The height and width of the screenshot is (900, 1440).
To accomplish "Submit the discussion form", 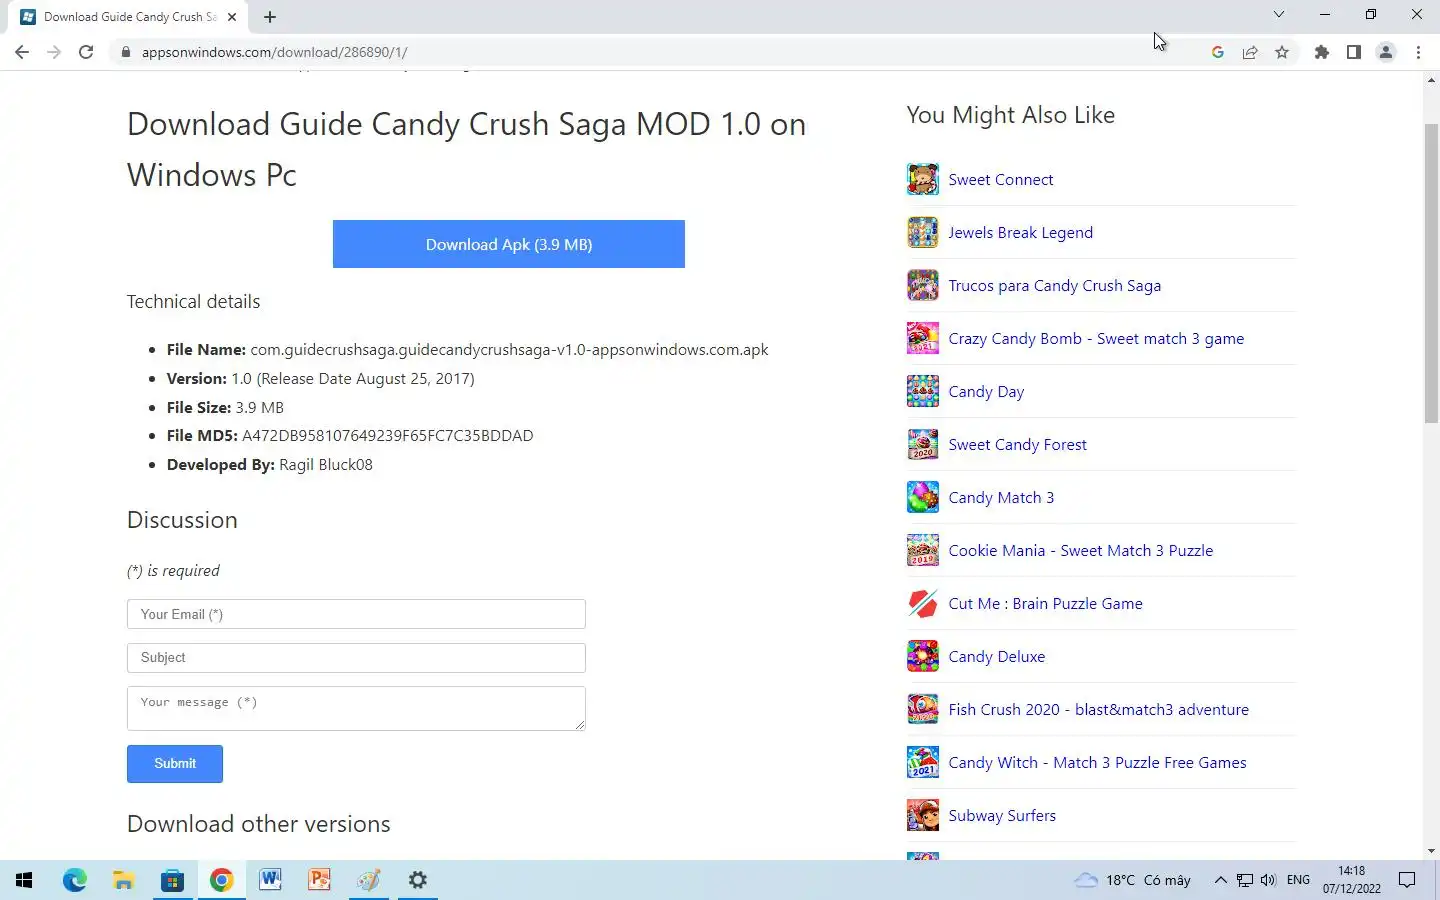I will 175,764.
